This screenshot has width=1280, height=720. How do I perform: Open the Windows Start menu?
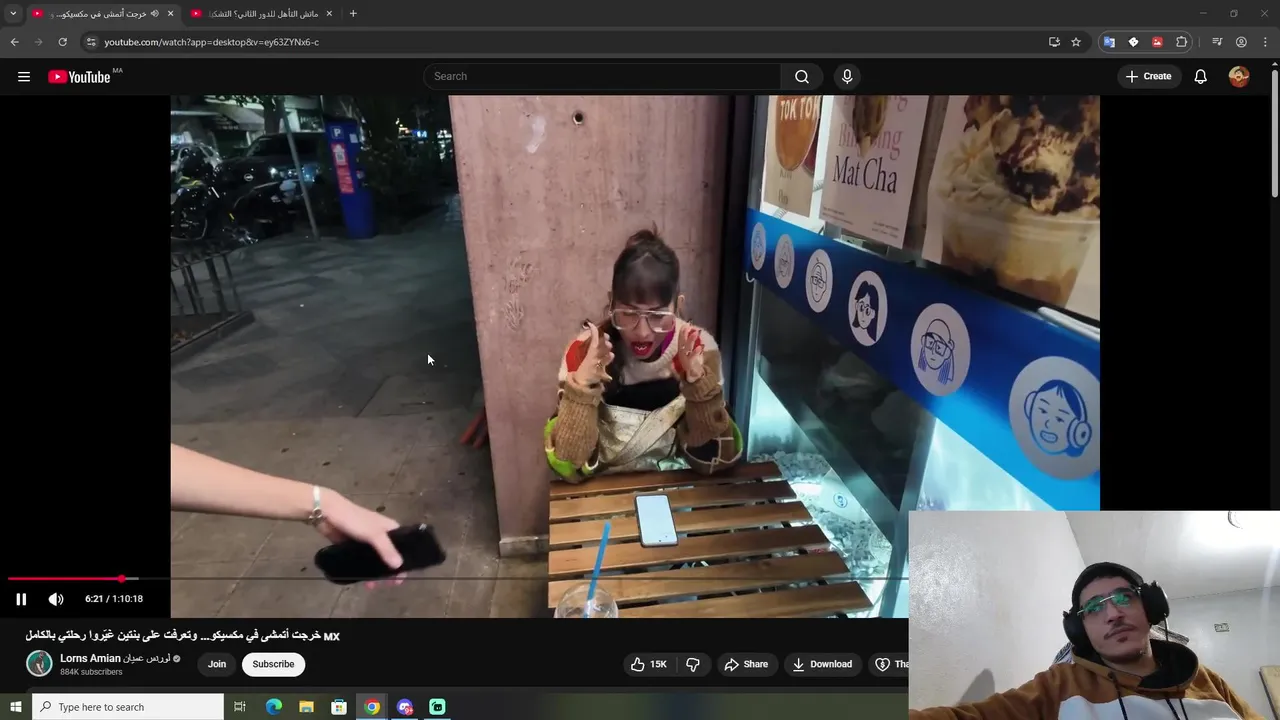click(x=15, y=707)
